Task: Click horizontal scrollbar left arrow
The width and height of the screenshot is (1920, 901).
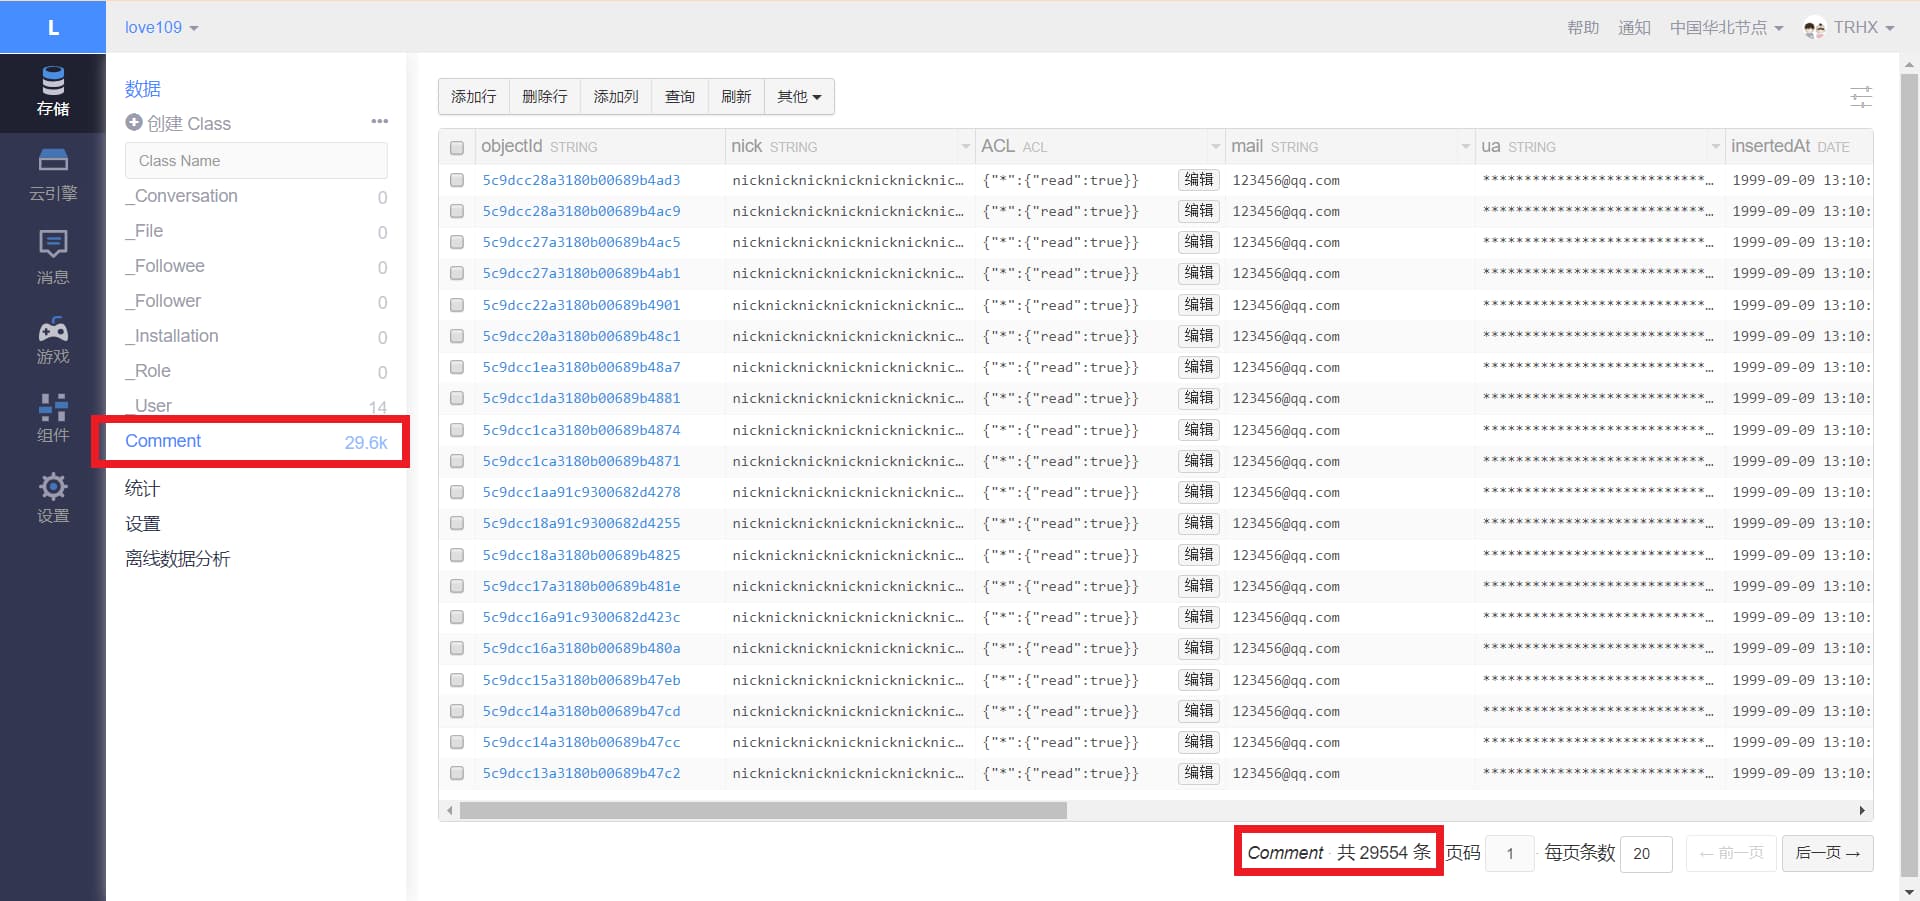Action: (x=449, y=811)
